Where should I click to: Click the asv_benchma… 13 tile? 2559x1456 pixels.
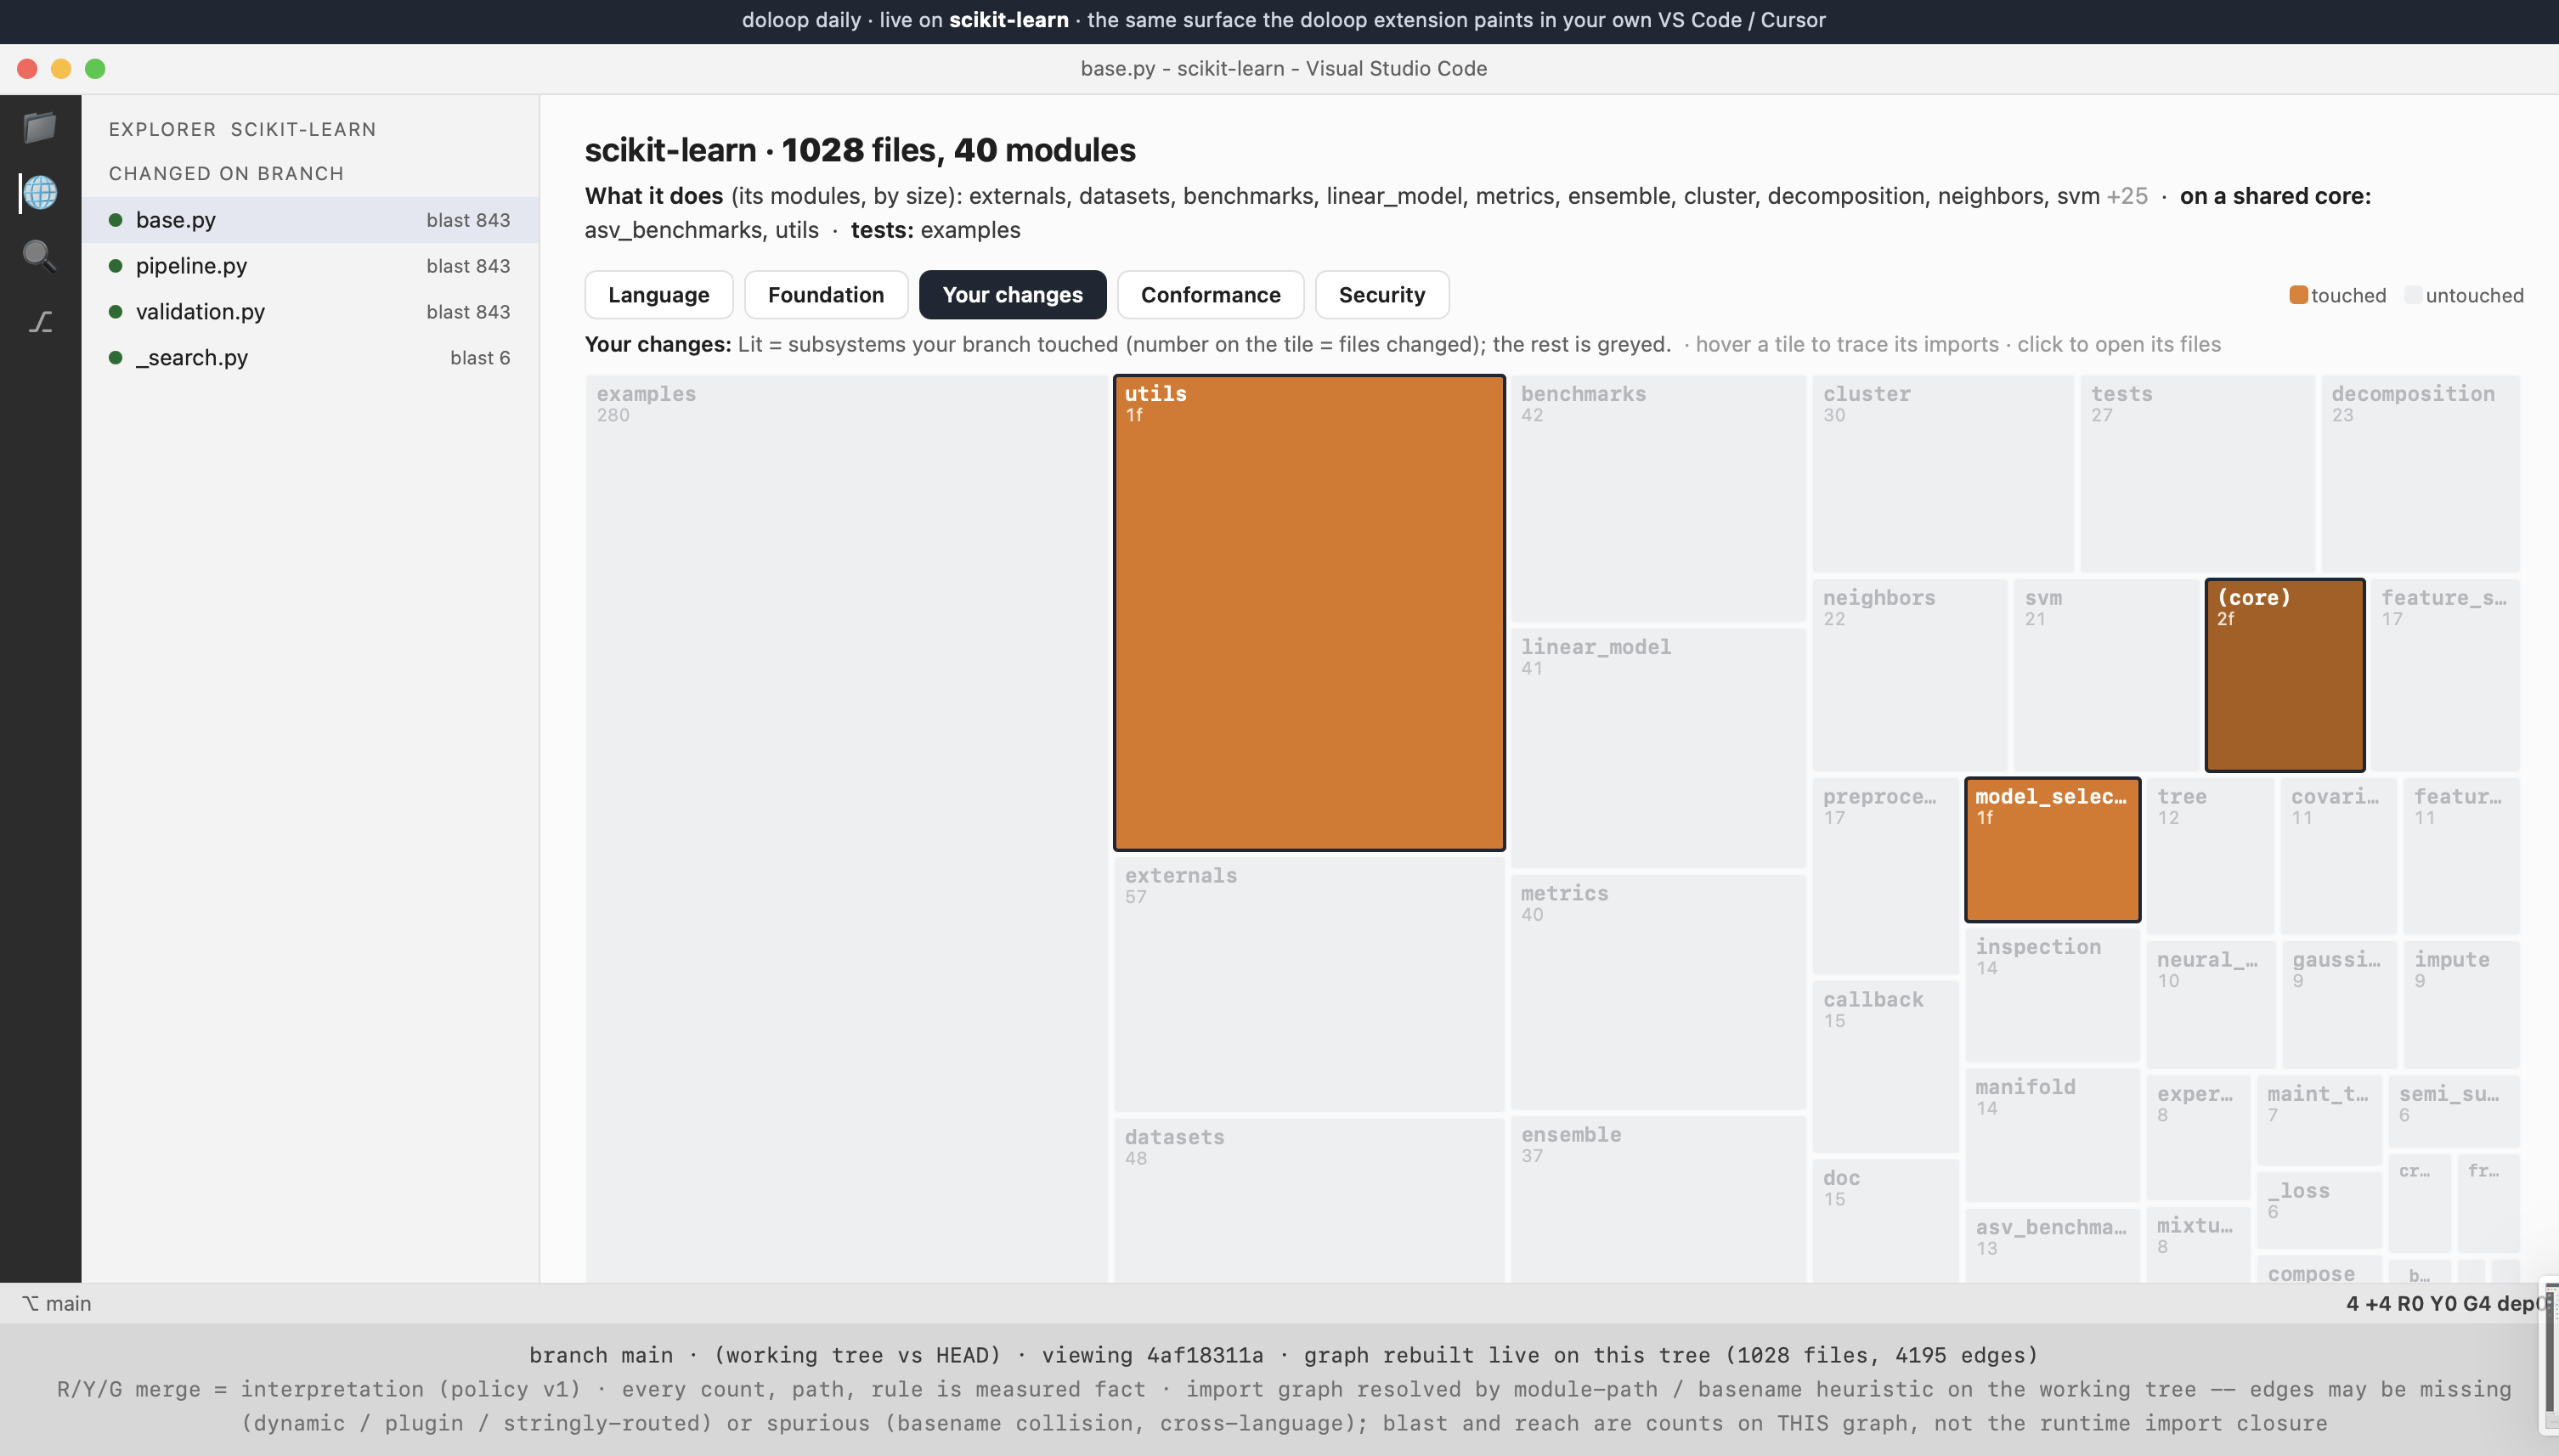[x=2052, y=1245]
